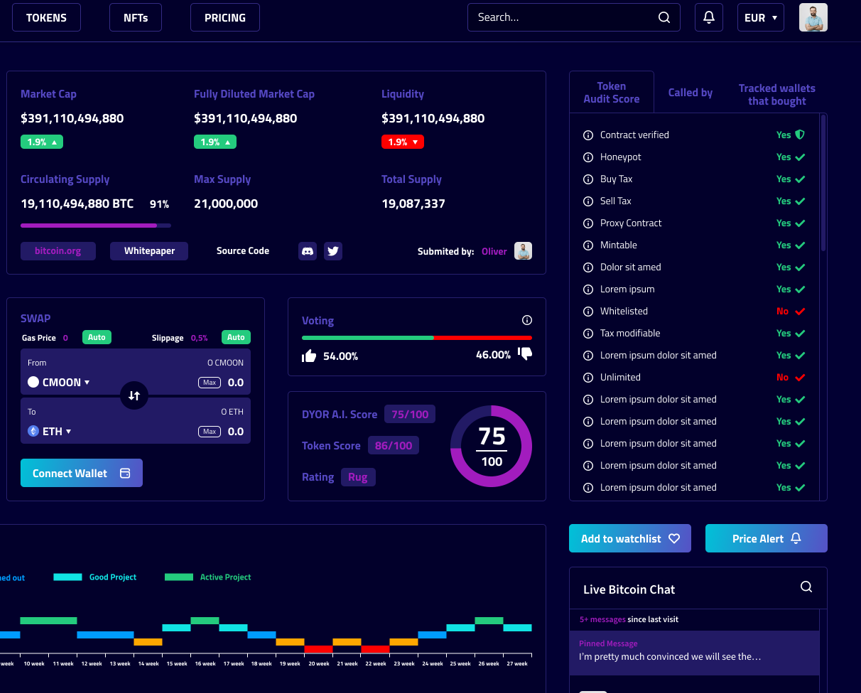Click the Market Cap 1.9% up badge

(x=42, y=142)
